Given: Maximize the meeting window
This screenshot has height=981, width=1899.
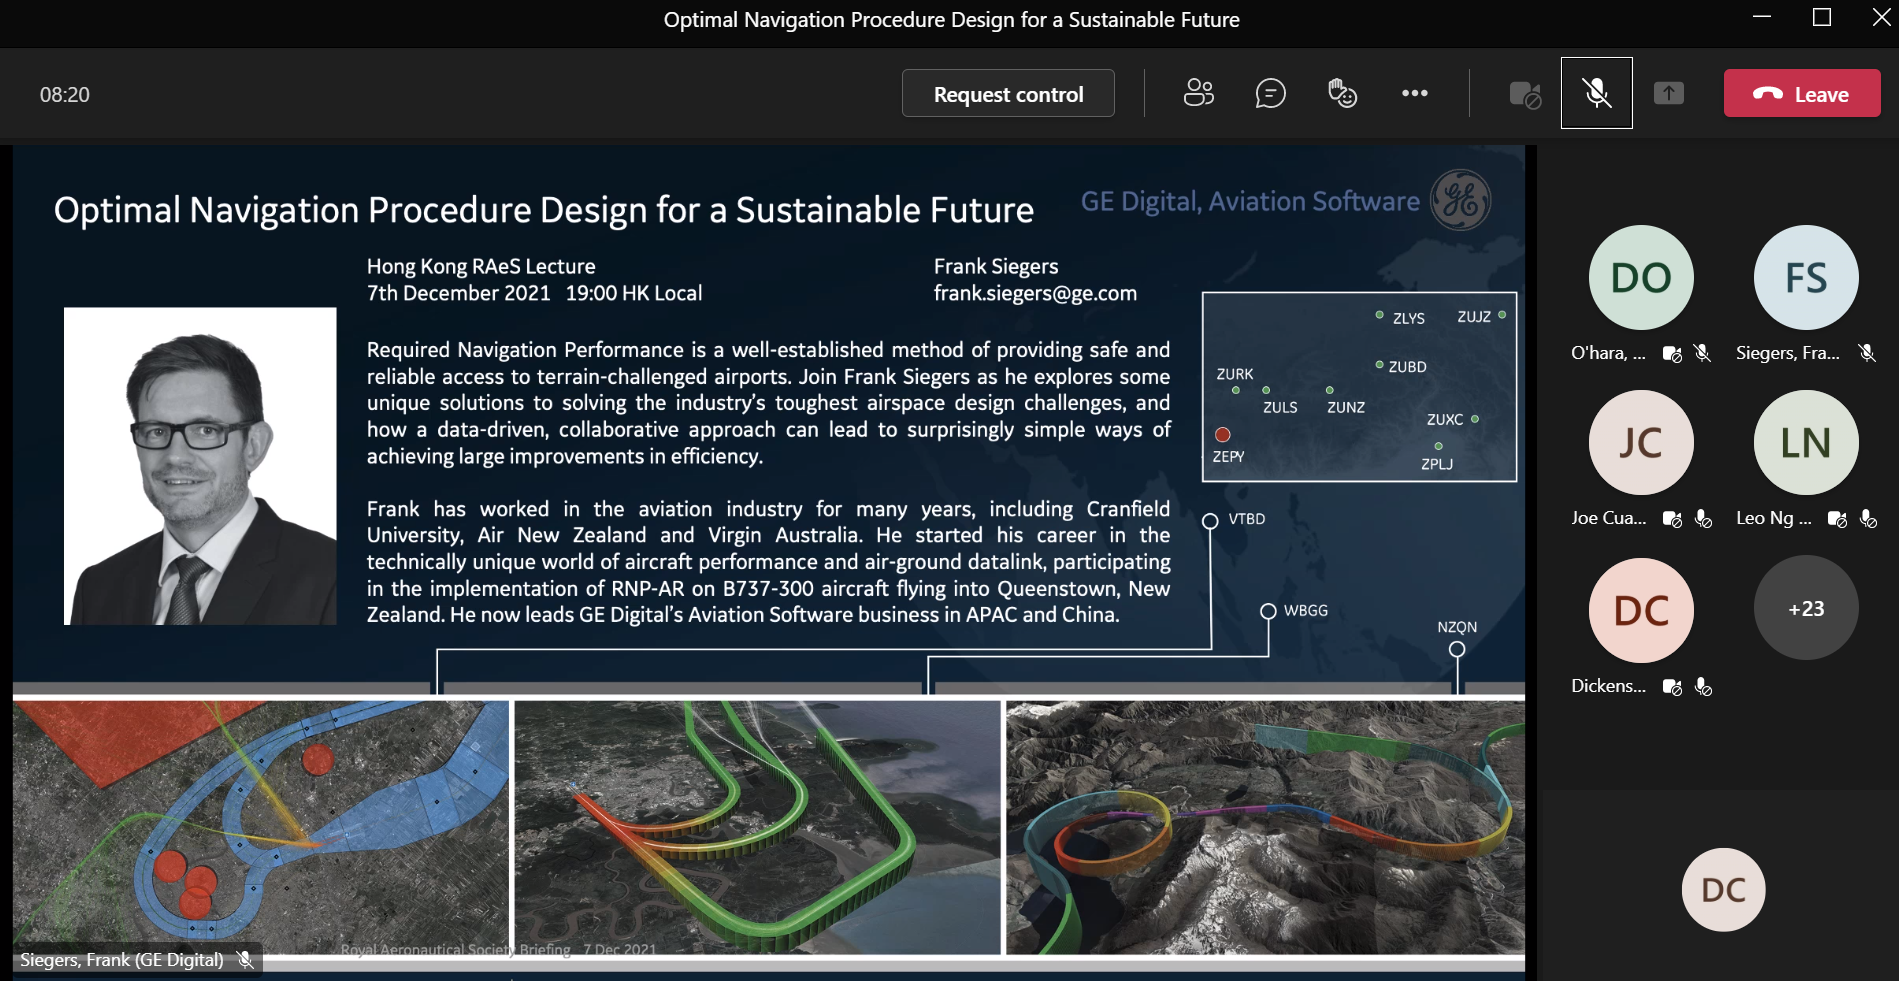Looking at the screenshot, I should (x=1821, y=18).
